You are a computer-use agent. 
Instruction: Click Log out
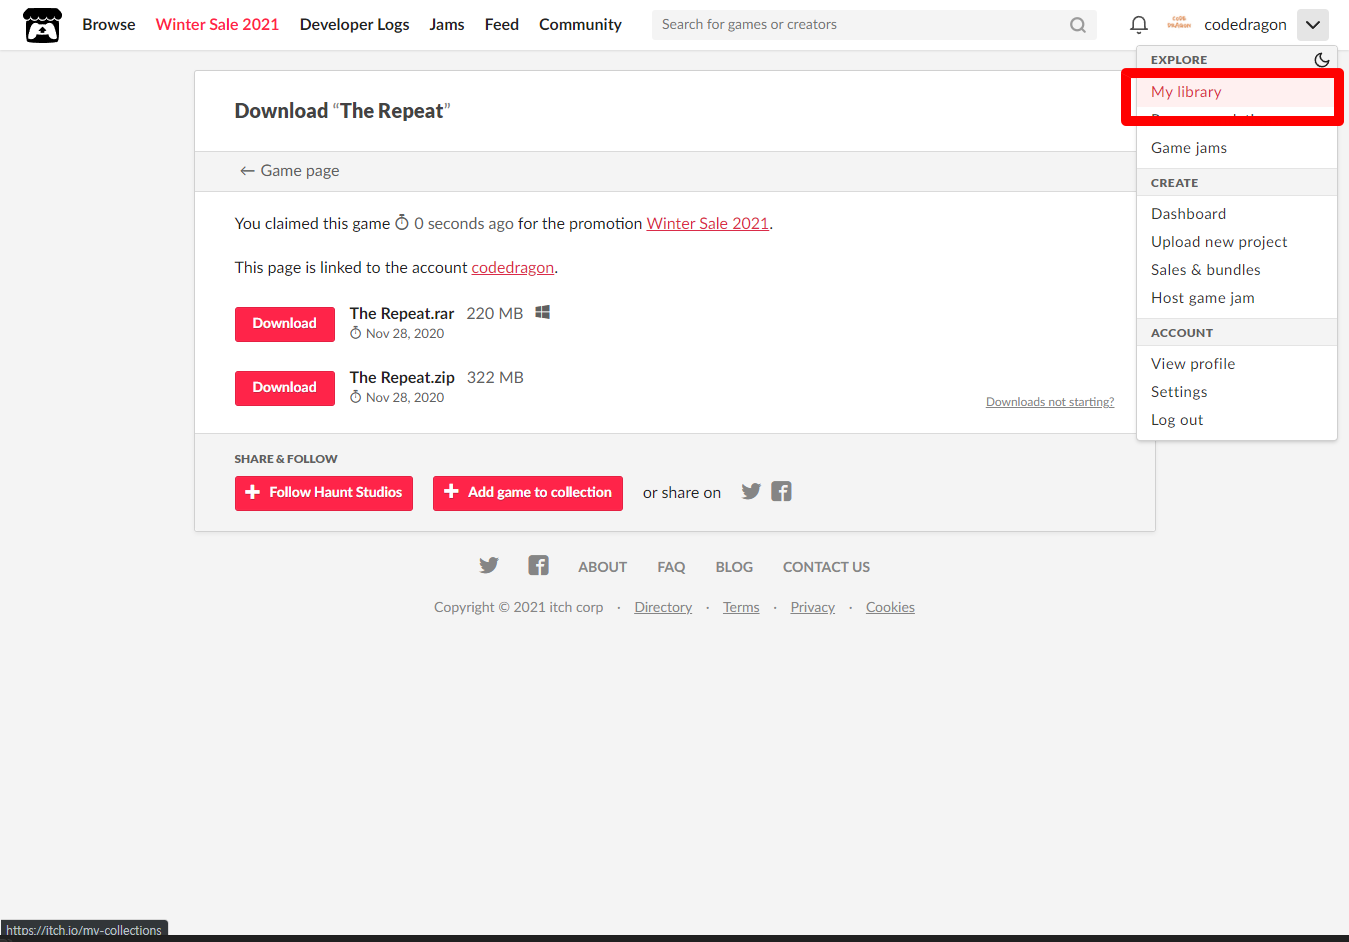tap(1237, 420)
